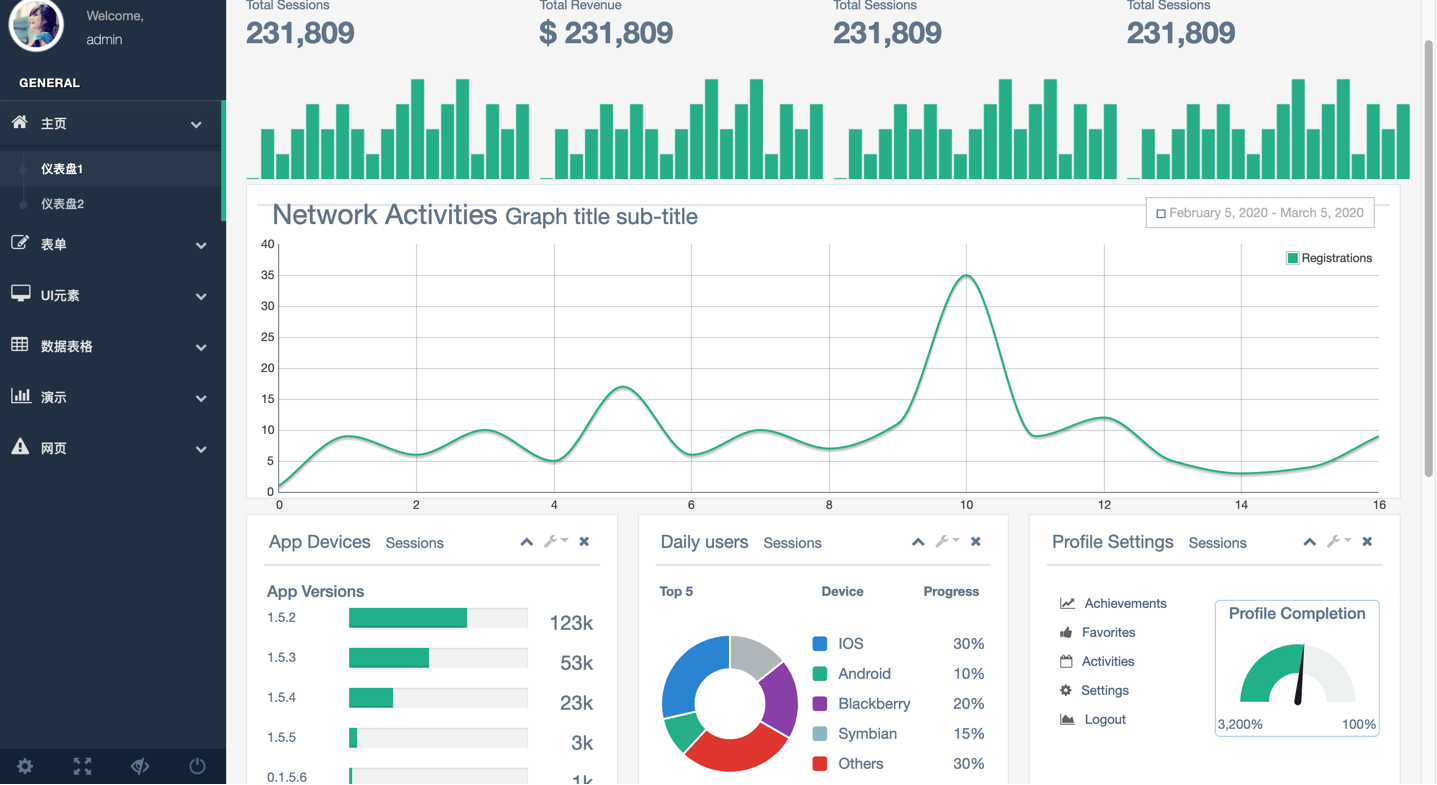This screenshot has width=1437, height=785.
Task: Click the device usage donut chart
Action: [730, 704]
